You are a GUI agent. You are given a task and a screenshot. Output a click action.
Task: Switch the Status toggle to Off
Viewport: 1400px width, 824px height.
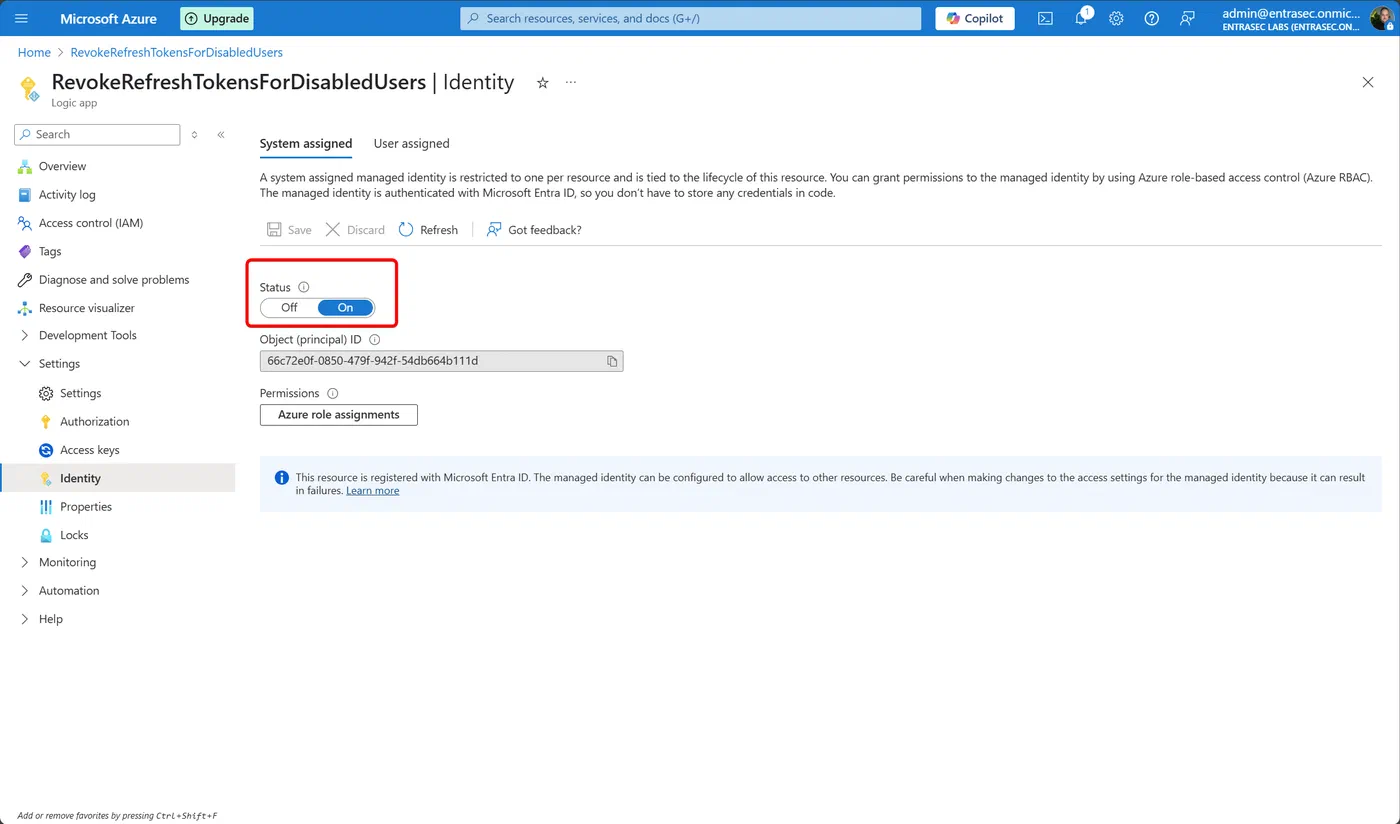289,308
